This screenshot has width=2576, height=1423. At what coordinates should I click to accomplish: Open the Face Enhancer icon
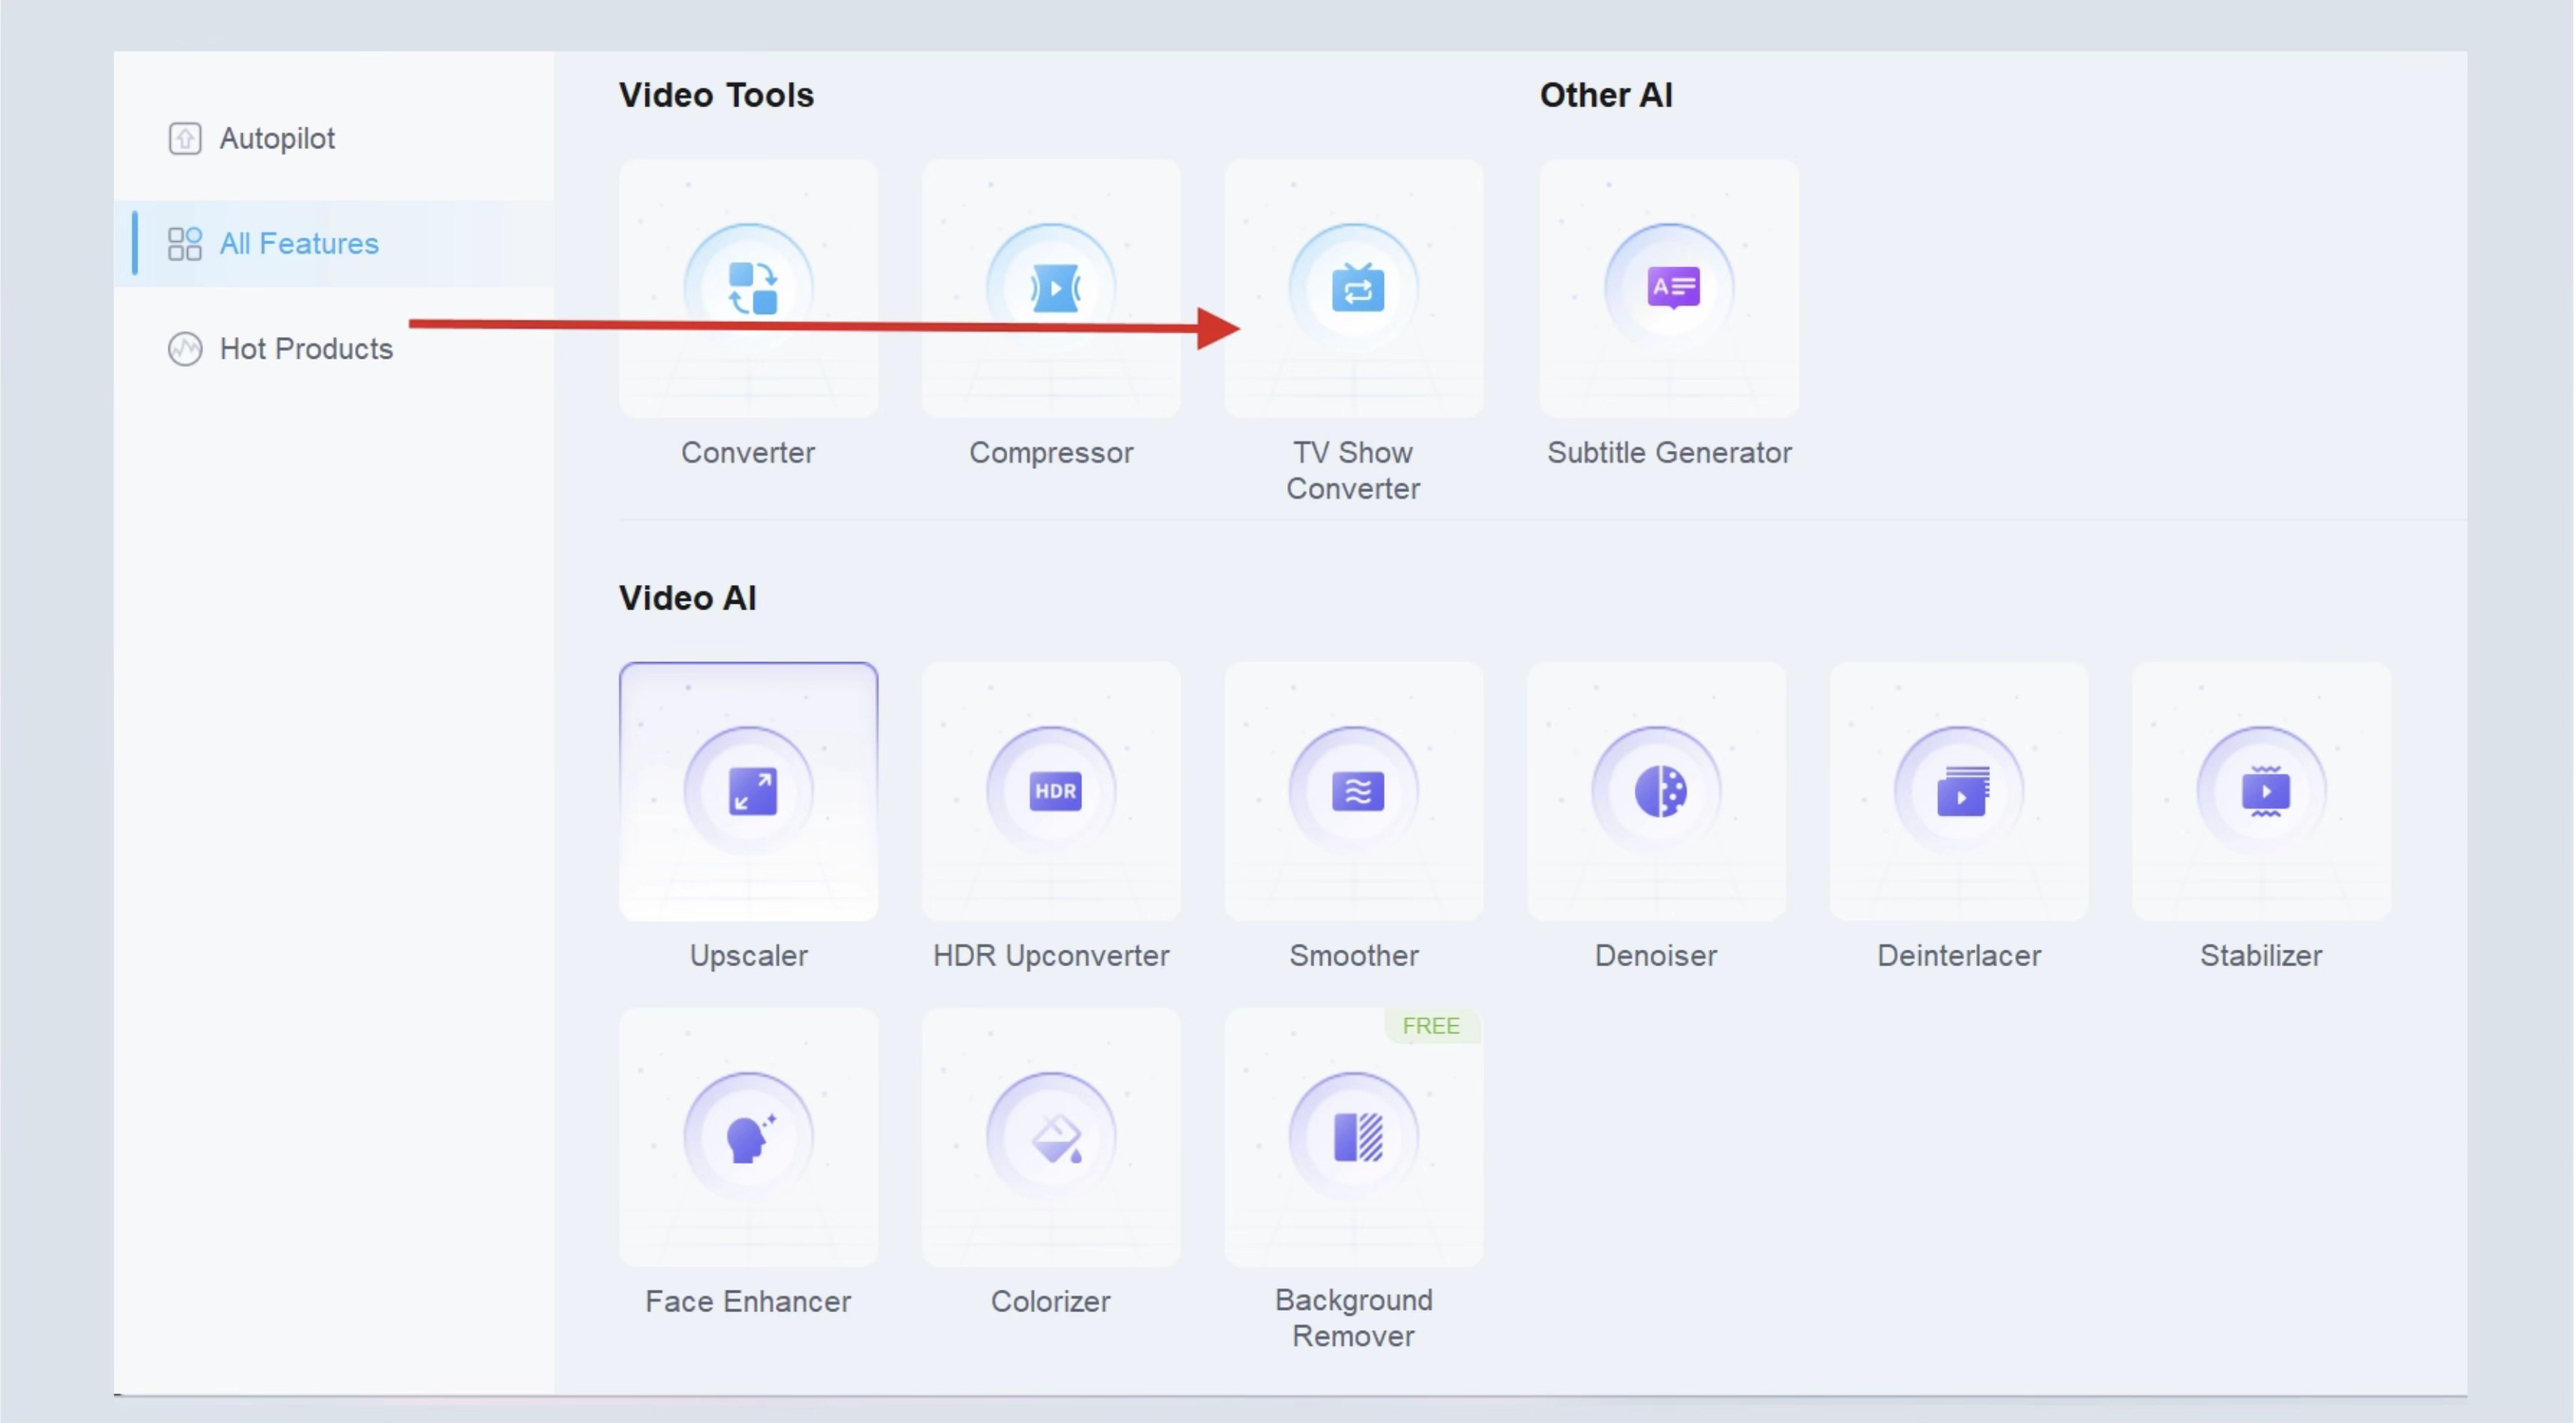(750, 1137)
